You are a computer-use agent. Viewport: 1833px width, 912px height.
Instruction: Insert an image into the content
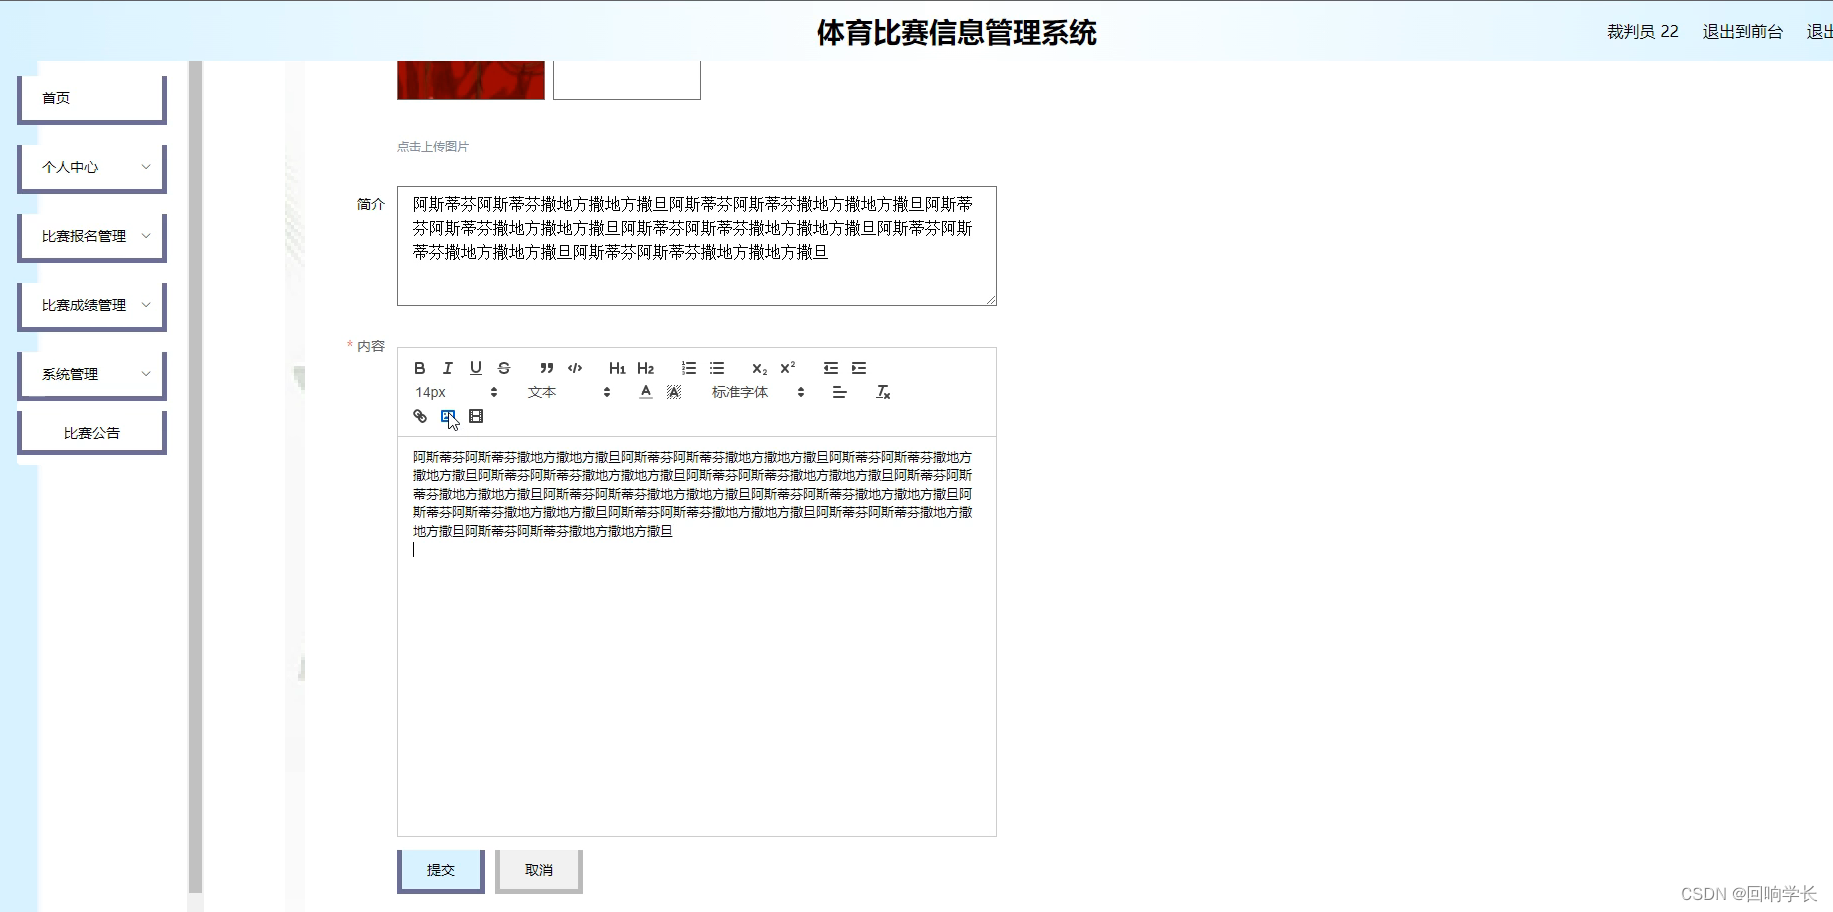447,416
